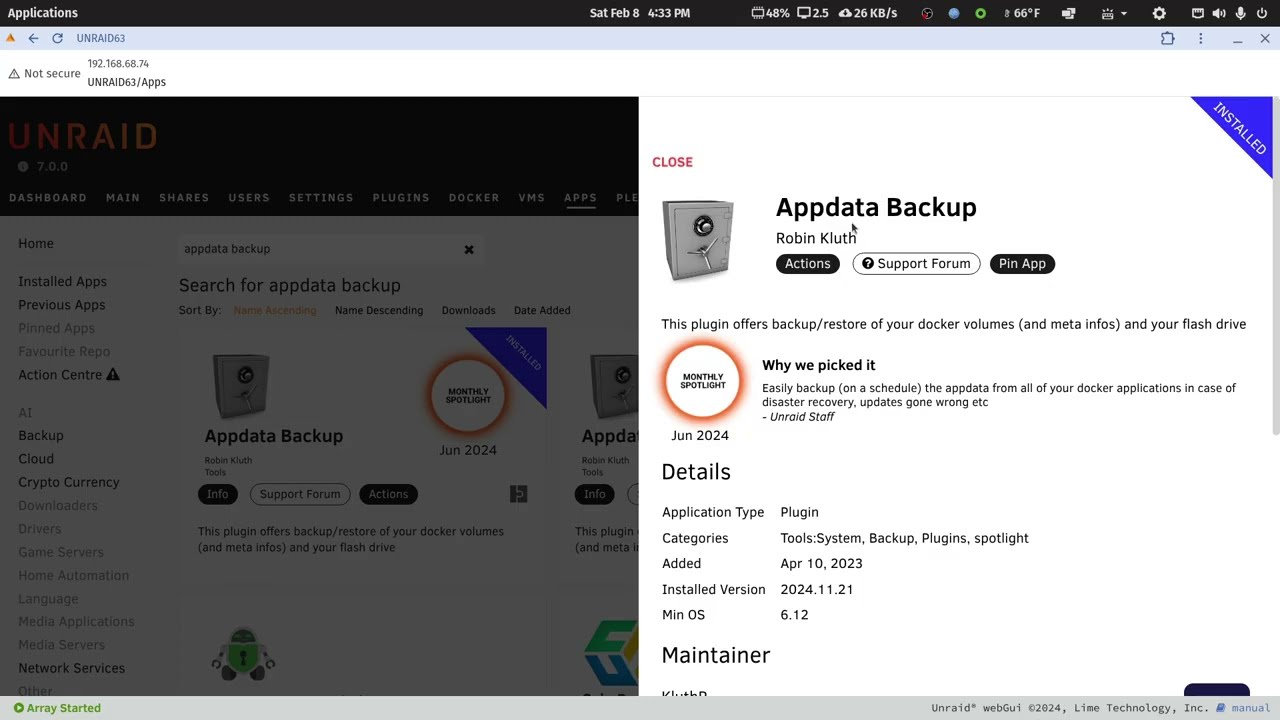Viewport: 1280px width, 720px height.
Task: Open Actions on the first Appdata Backup card
Action: (x=388, y=494)
